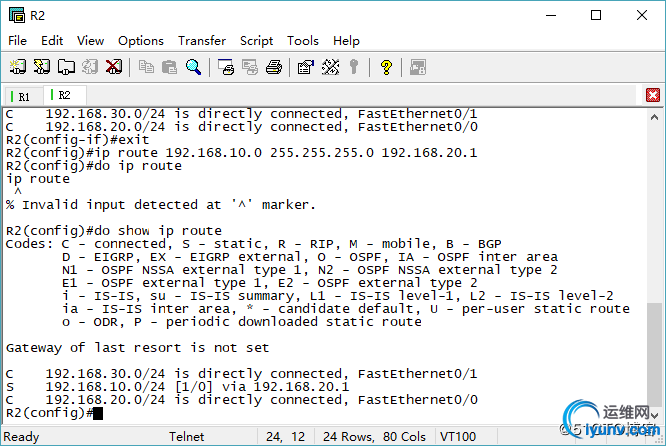Switch to the R1 session tab
The image size is (666, 446).
(x=21, y=96)
